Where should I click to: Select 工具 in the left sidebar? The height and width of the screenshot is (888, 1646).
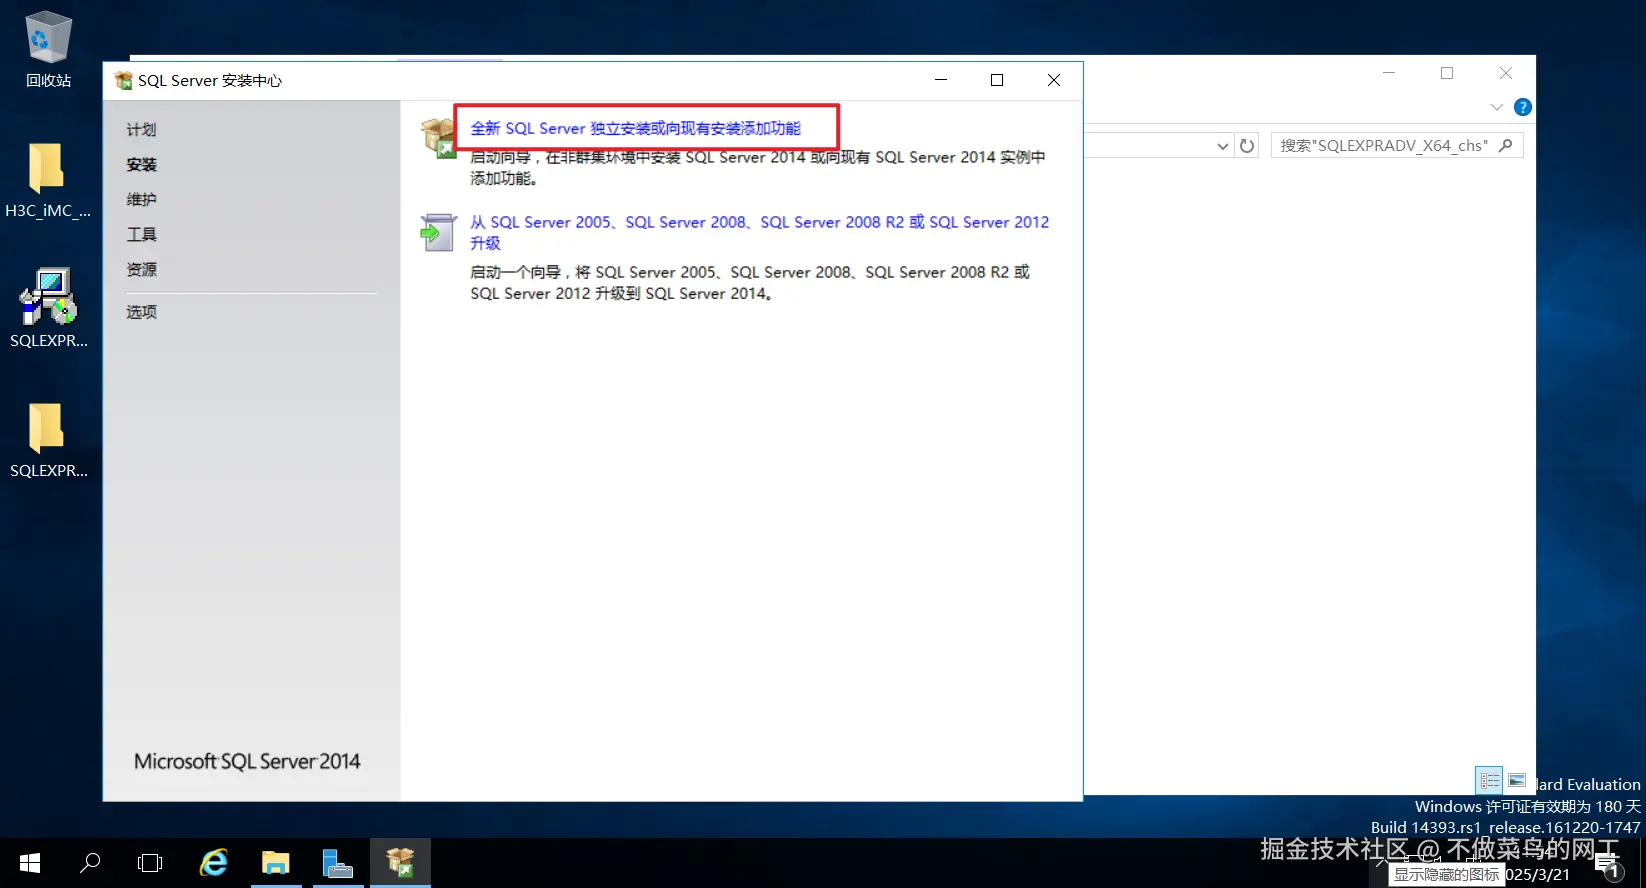pos(141,234)
